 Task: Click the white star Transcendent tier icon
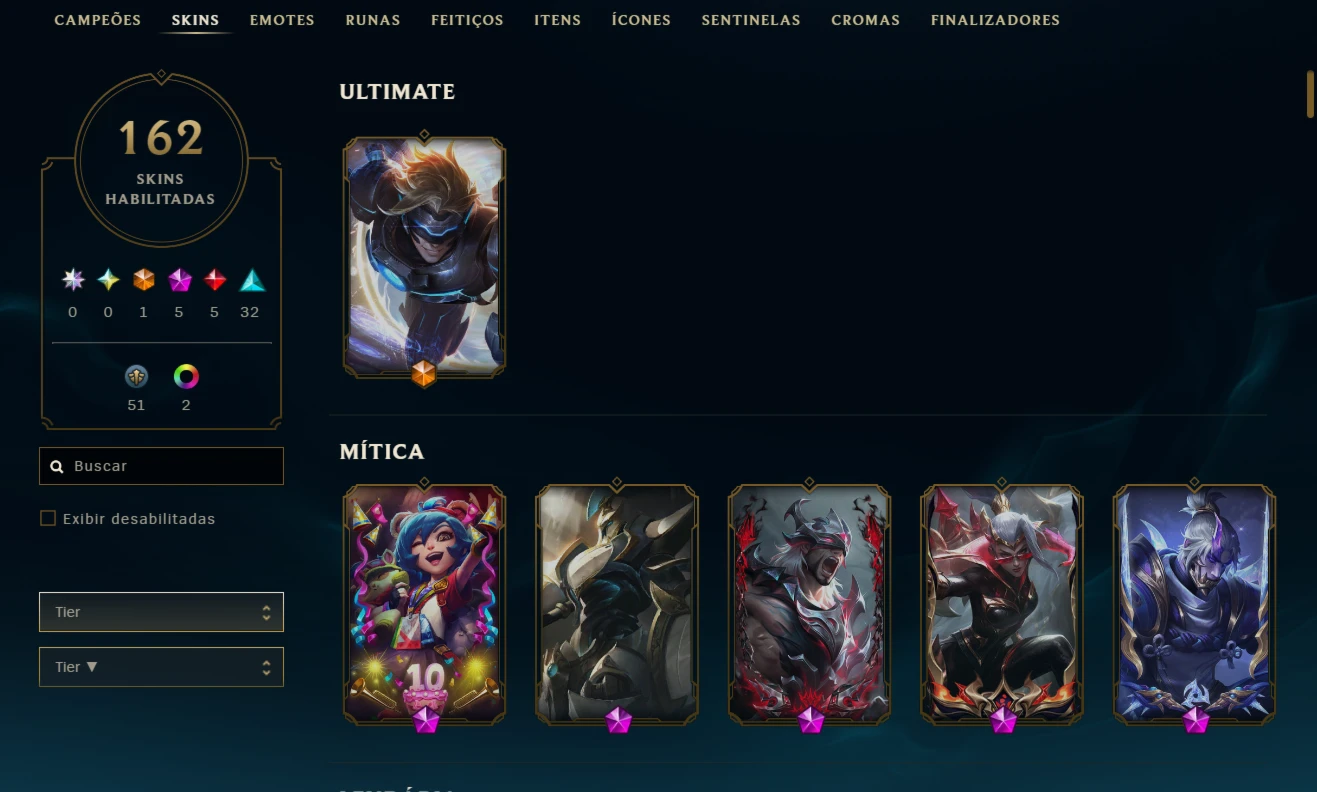pos(73,280)
